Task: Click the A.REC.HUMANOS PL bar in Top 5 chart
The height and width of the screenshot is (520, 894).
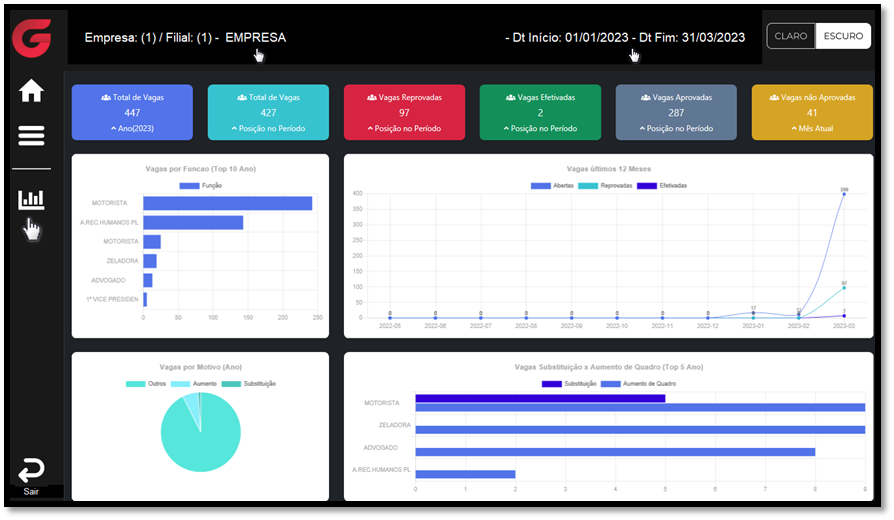Action: point(465,474)
